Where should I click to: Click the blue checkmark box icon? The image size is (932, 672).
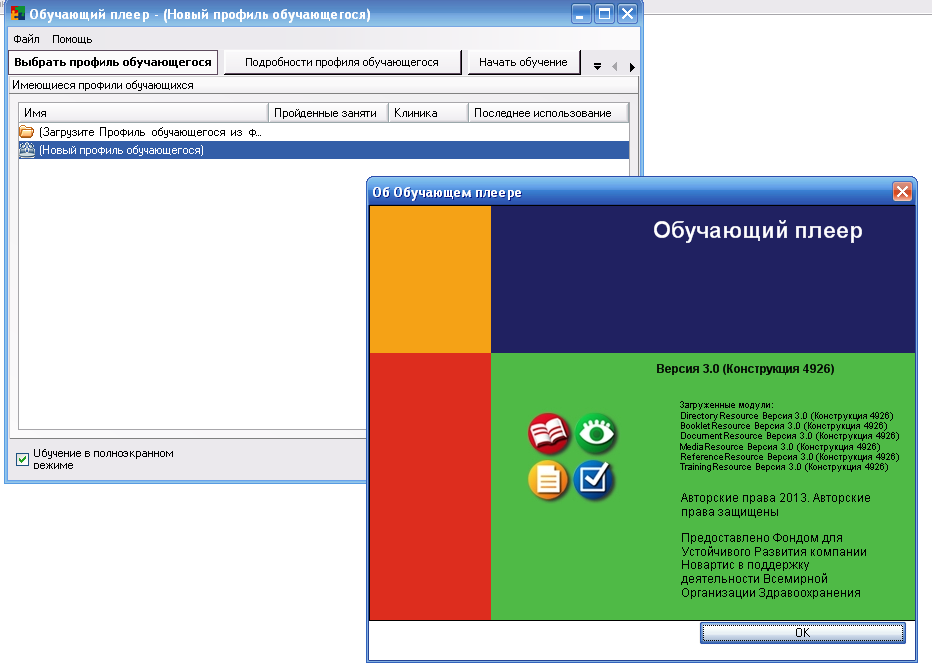(x=596, y=481)
